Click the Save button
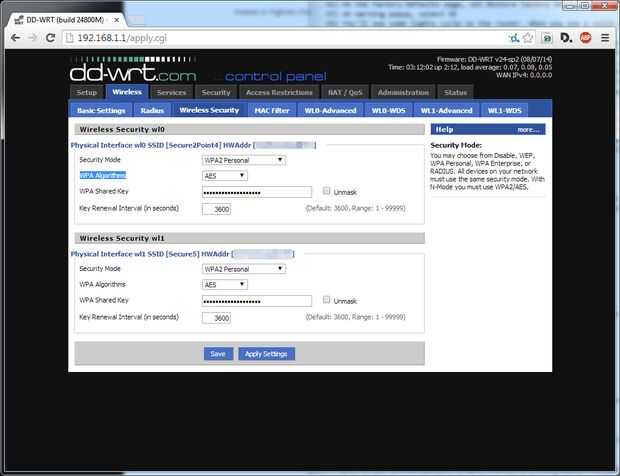Image resolution: width=620 pixels, height=476 pixels. 218,354
